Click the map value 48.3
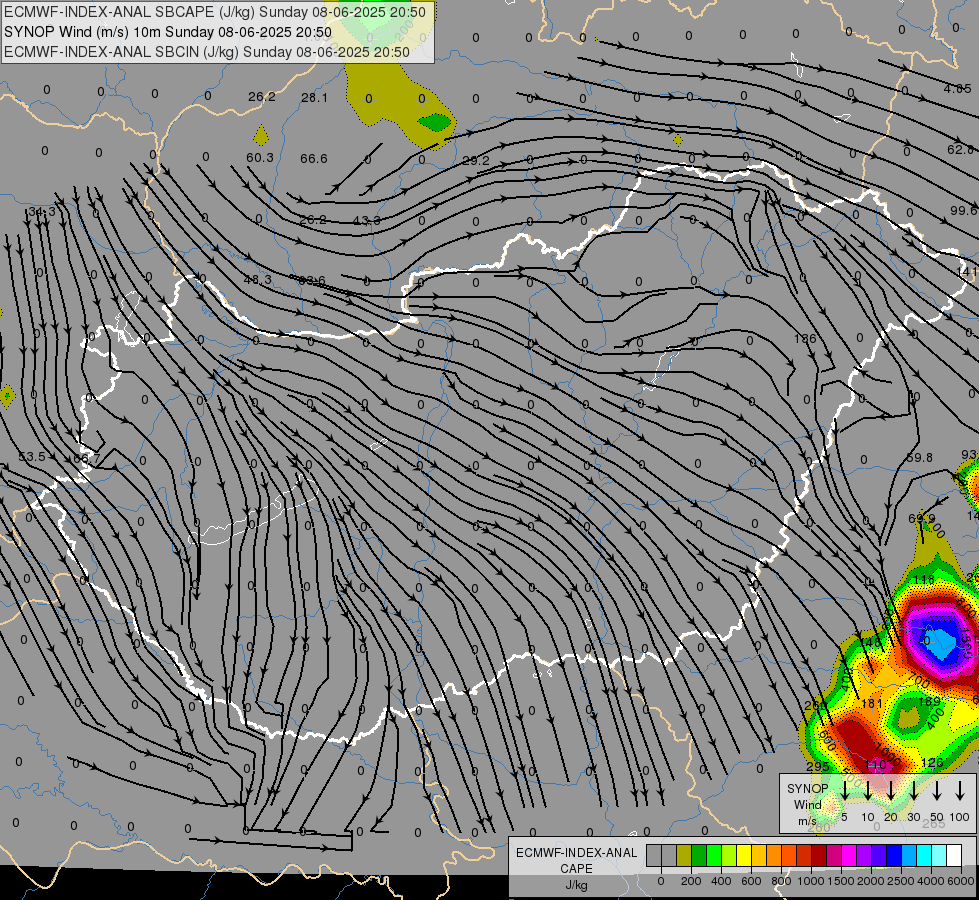Image resolution: width=979 pixels, height=900 pixels. [x=257, y=280]
